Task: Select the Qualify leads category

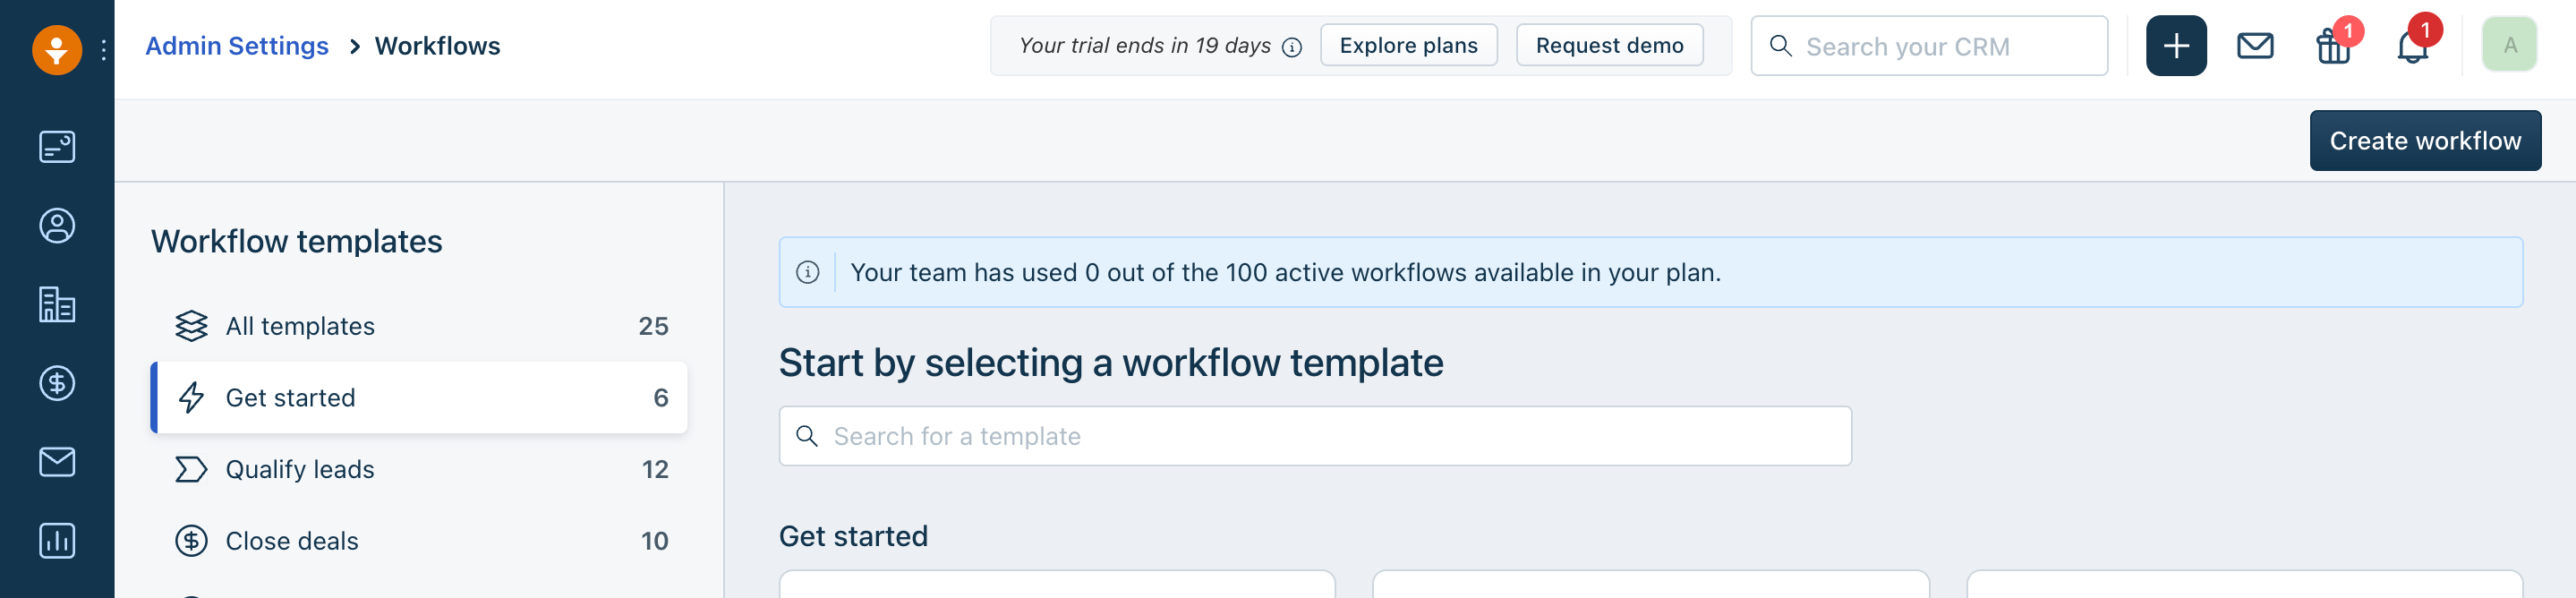Action: pyautogui.click(x=419, y=469)
